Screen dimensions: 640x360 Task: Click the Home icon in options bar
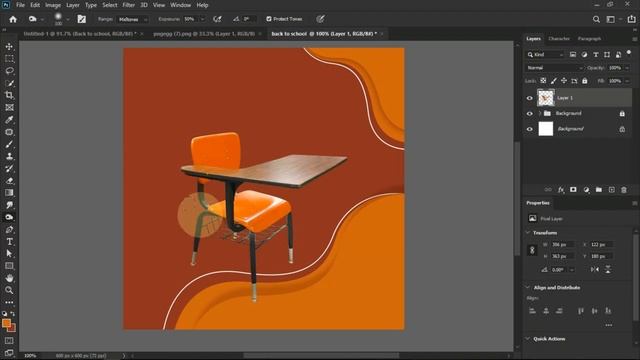pos(13,19)
